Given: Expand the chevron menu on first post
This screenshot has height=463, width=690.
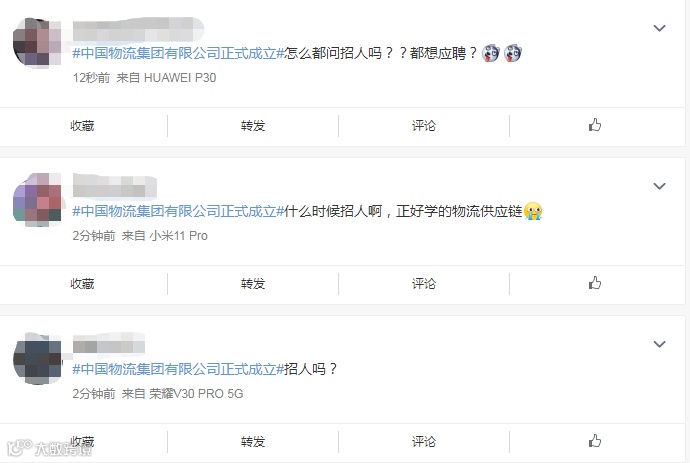Looking at the screenshot, I should pos(659,28).
